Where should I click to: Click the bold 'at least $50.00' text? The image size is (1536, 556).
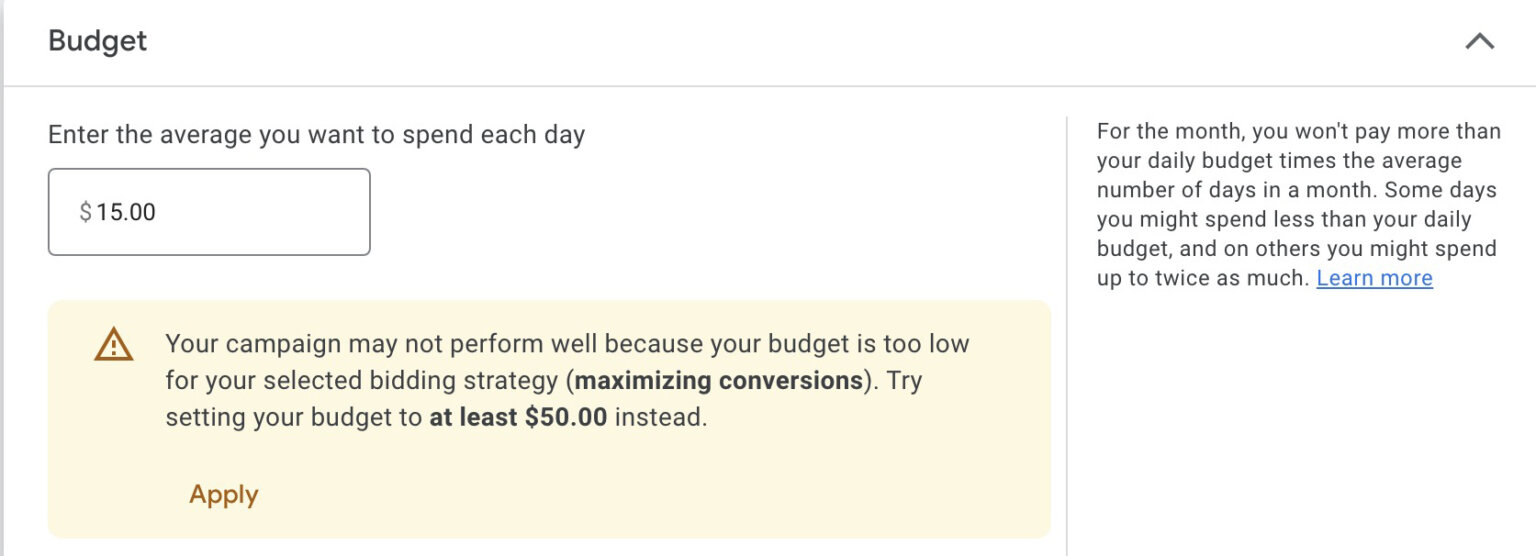pos(518,417)
